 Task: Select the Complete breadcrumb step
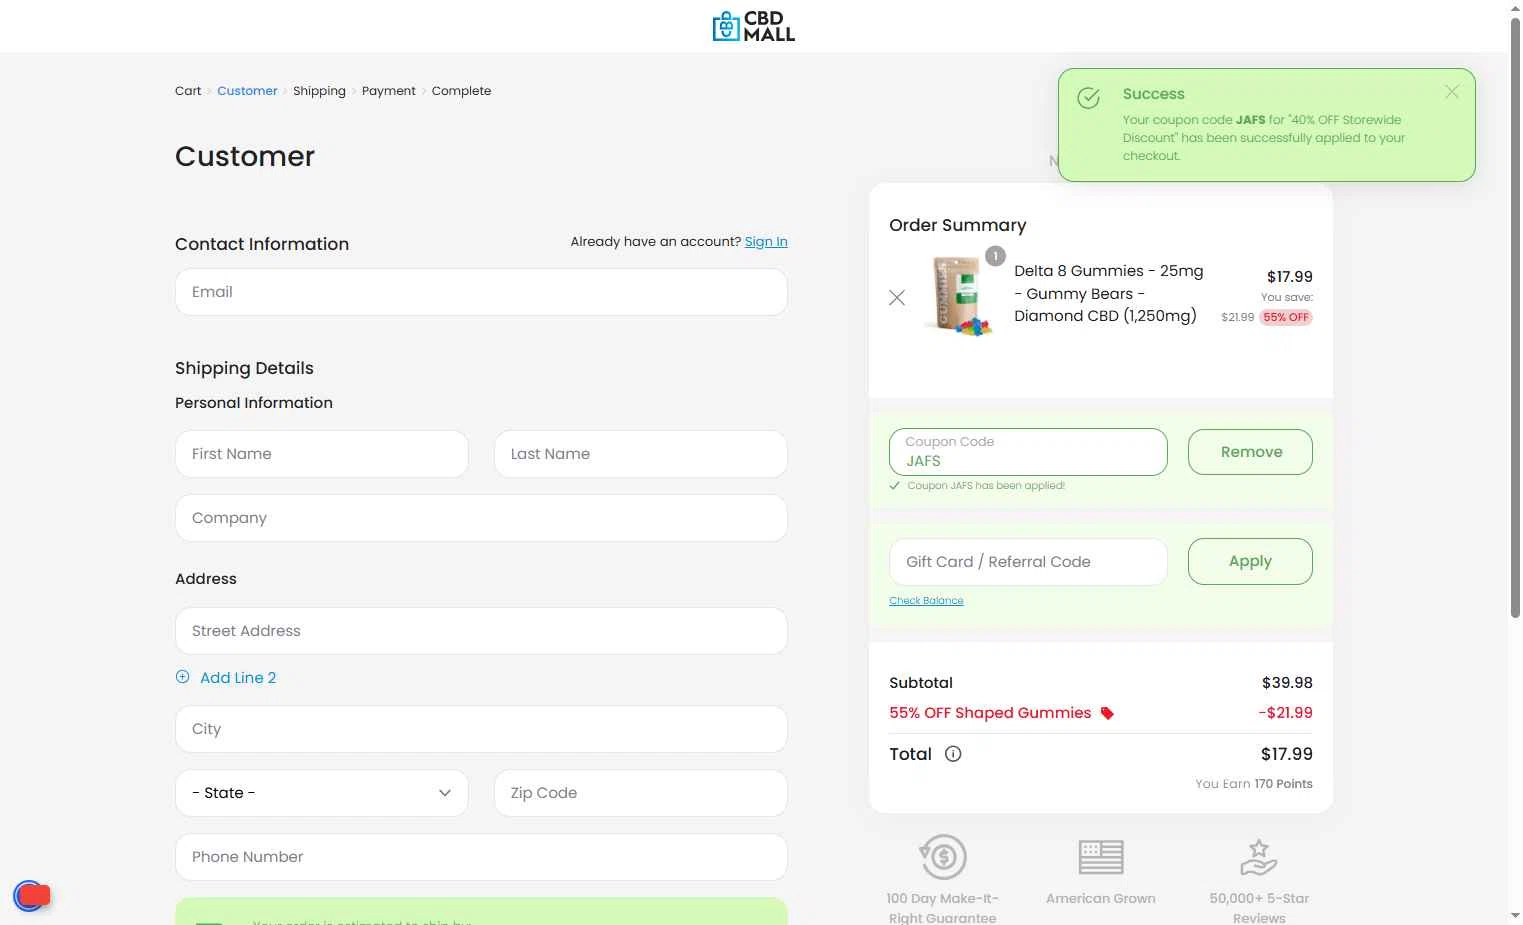pos(461,91)
